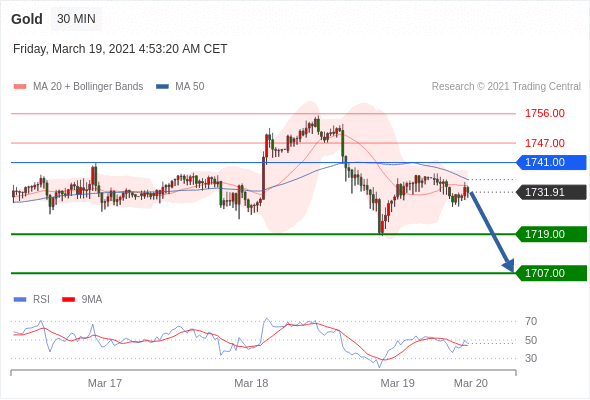The height and width of the screenshot is (400, 590).
Task: Select the chart date line 'Friday, March 19, 2021 4:53:20 AM CET'
Action: [x=120, y=49]
